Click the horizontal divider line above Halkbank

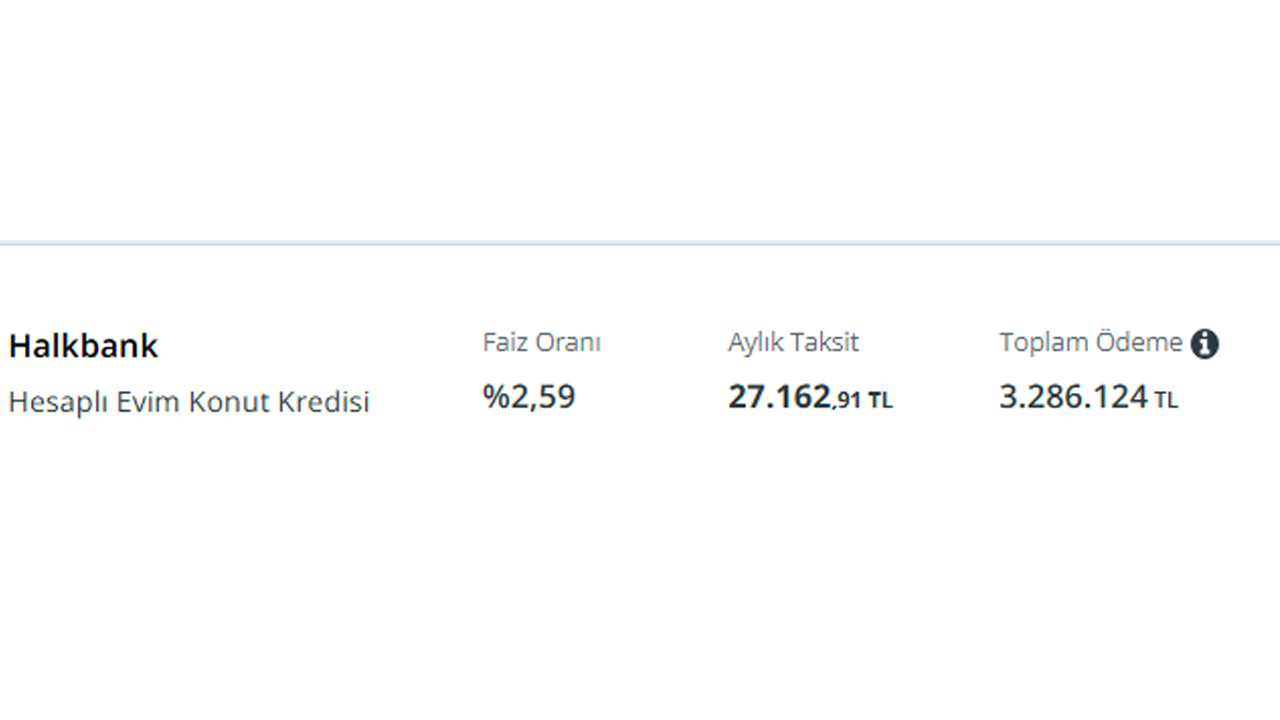click(x=640, y=243)
